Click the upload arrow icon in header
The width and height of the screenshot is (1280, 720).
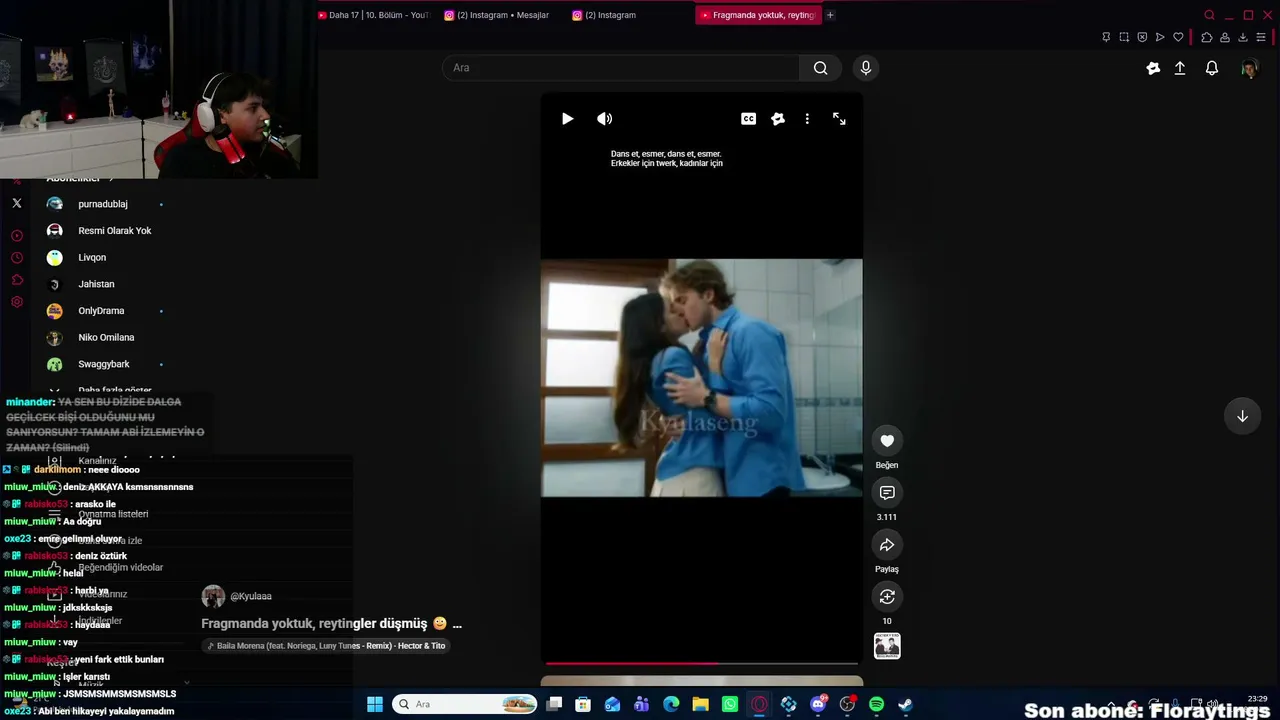pos(1180,68)
